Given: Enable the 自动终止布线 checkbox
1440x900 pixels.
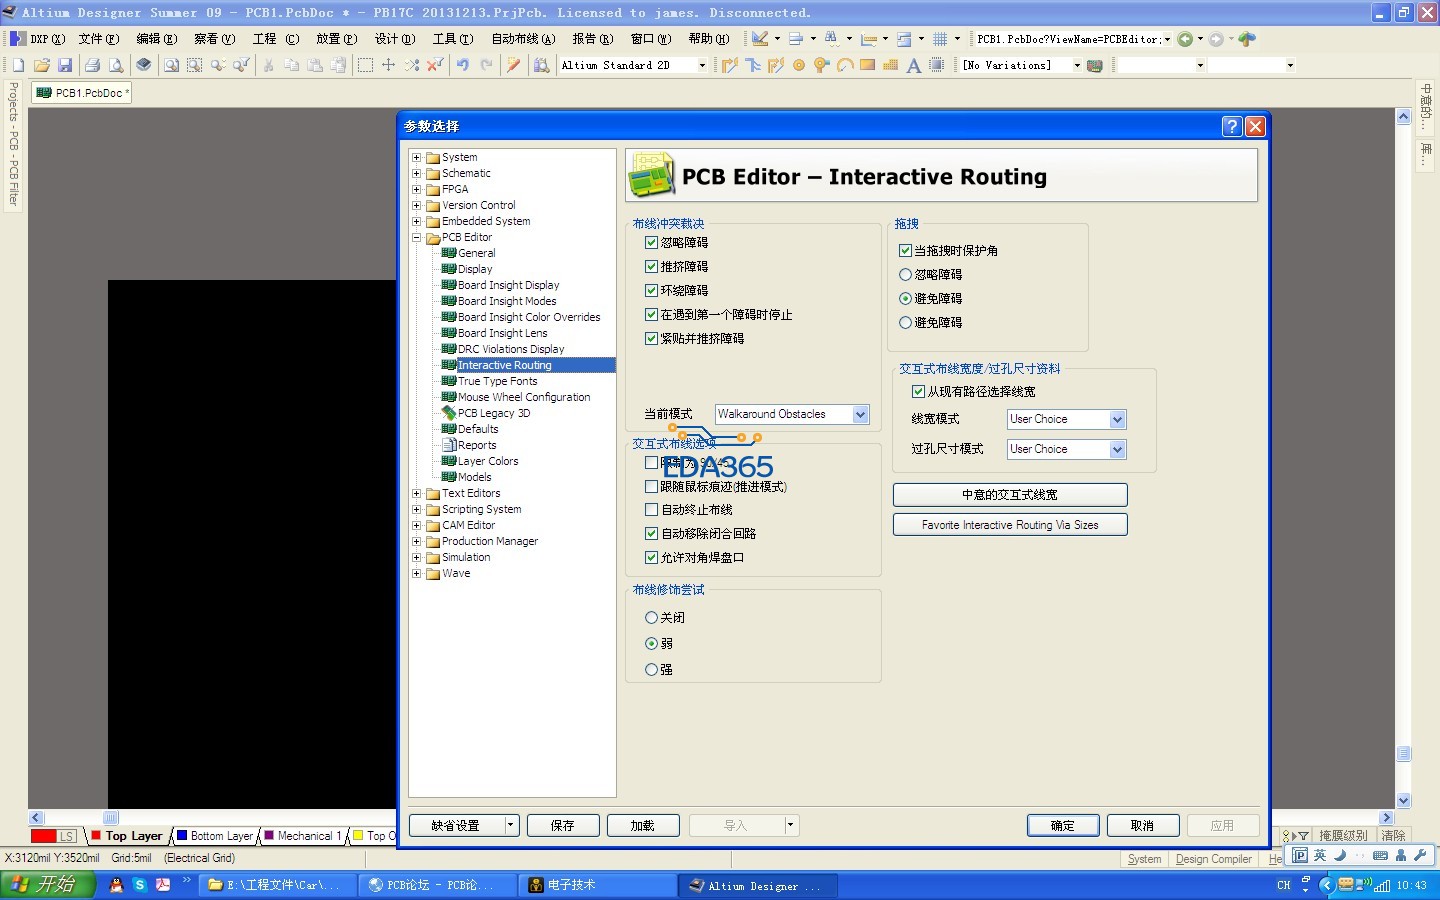Looking at the screenshot, I should [x=651, y=510].
